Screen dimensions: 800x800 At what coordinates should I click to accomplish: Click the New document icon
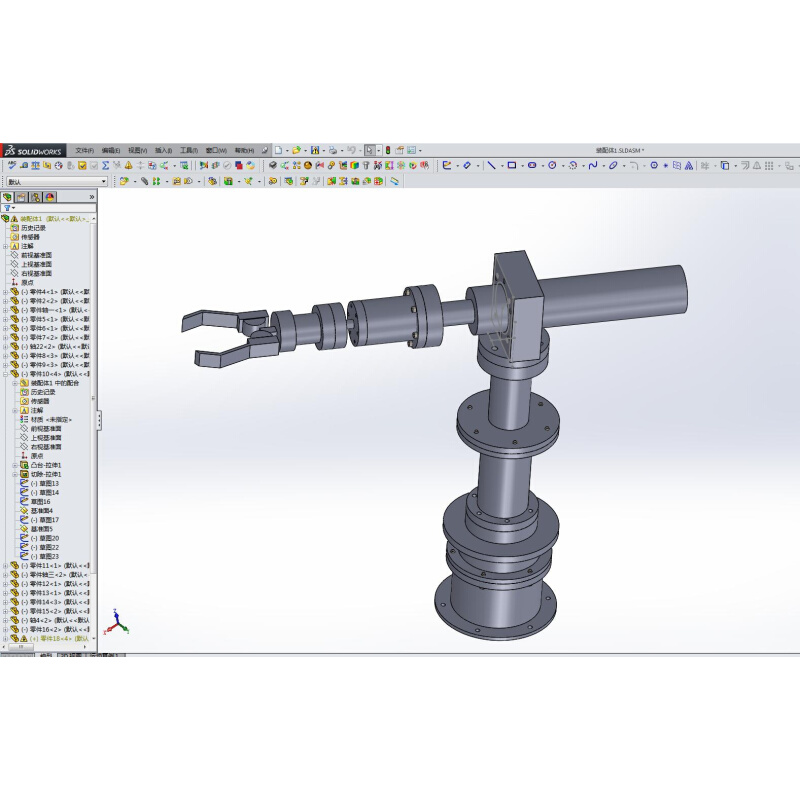coord(279,150)
